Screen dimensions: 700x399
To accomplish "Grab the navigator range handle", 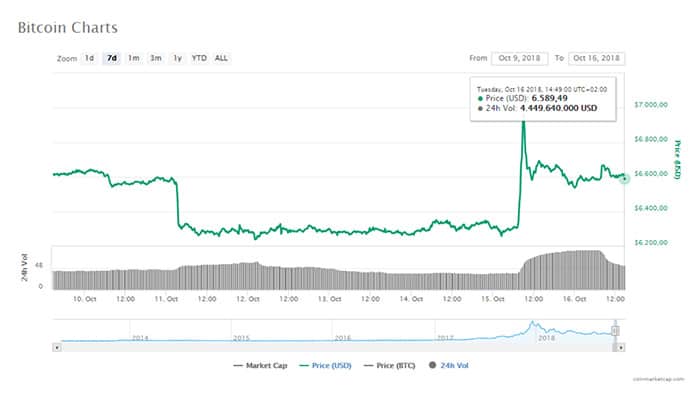I will pyautogui.click(x=615, y=331).
